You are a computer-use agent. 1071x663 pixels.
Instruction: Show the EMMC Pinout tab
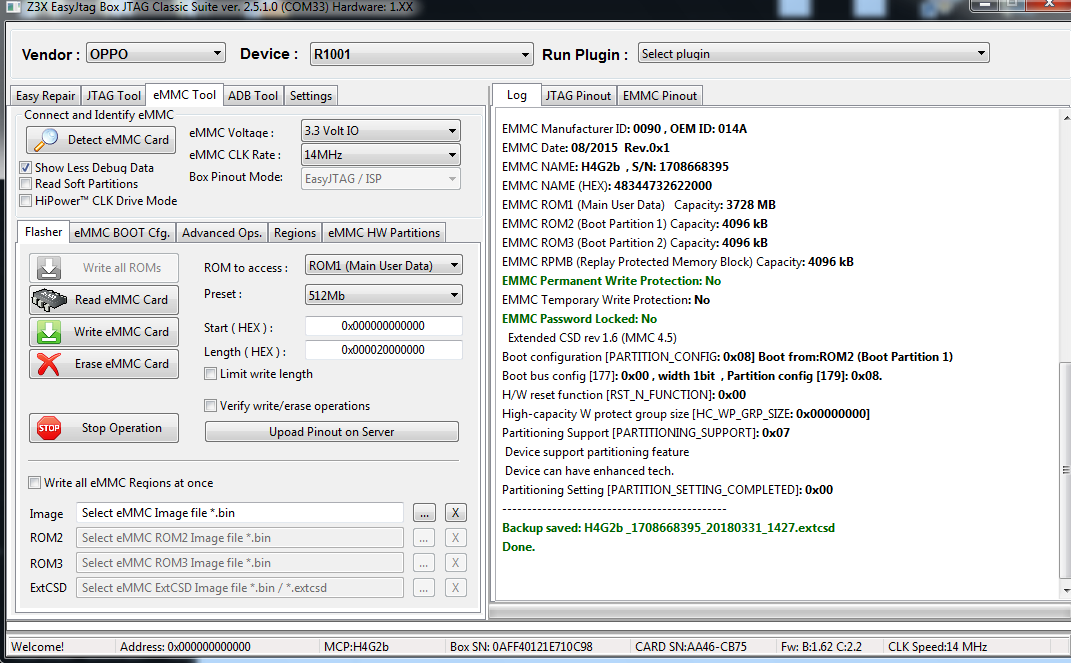pyautogui.click(x=660, y=96)
